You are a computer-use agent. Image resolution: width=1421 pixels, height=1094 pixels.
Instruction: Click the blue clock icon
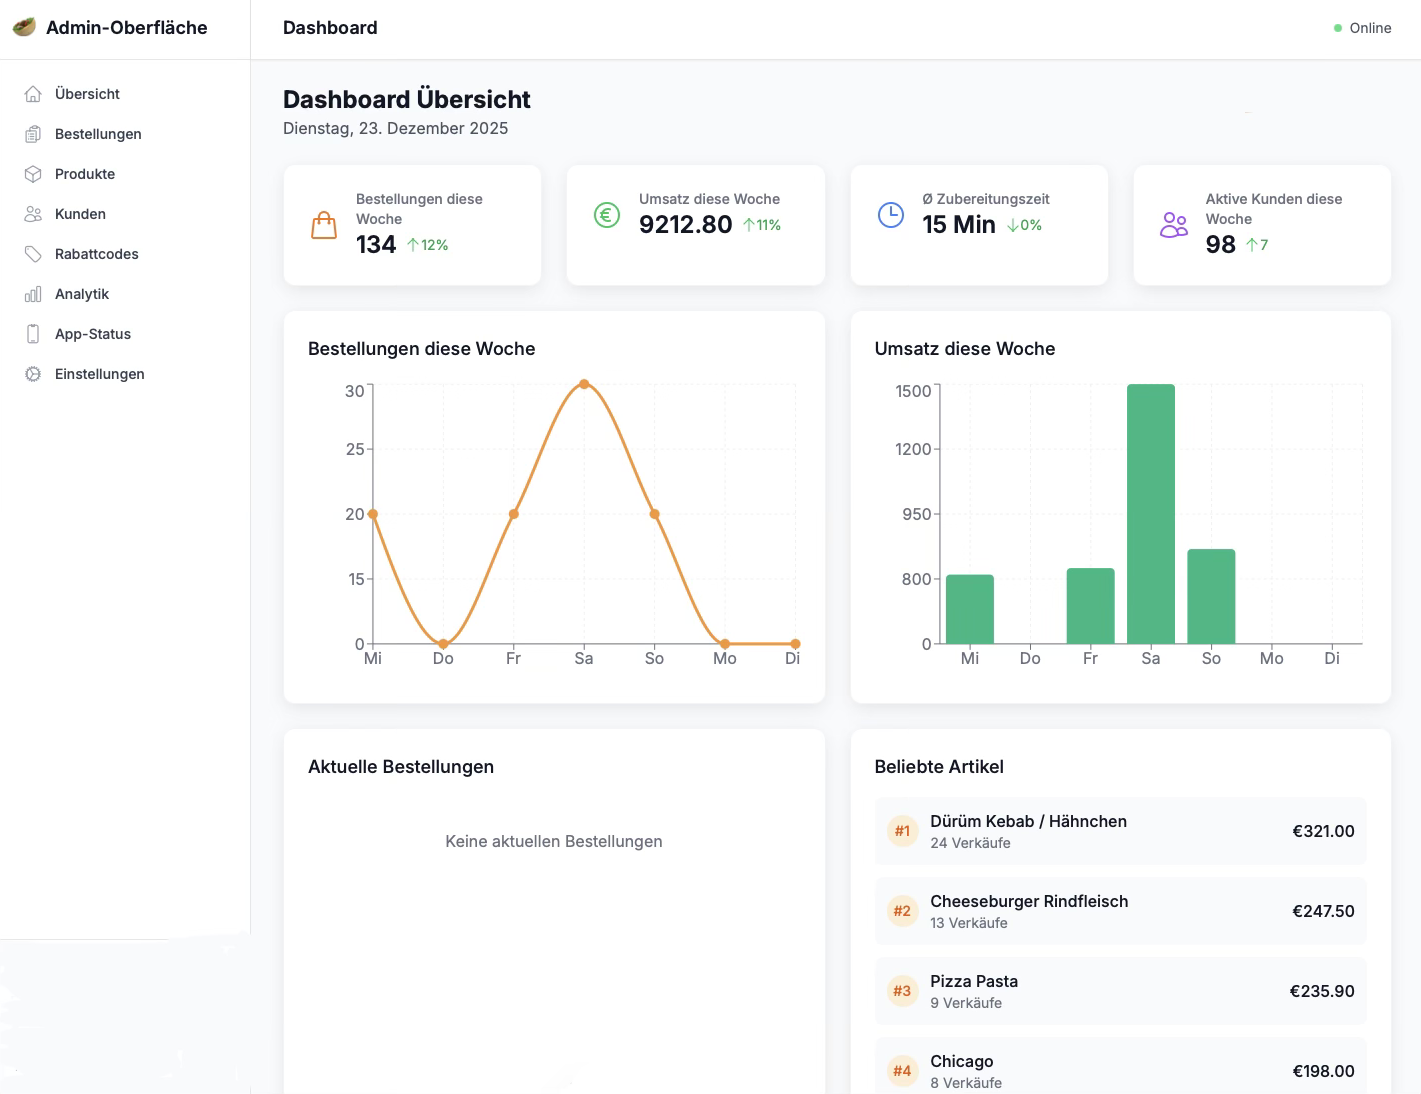pos(890,214)
